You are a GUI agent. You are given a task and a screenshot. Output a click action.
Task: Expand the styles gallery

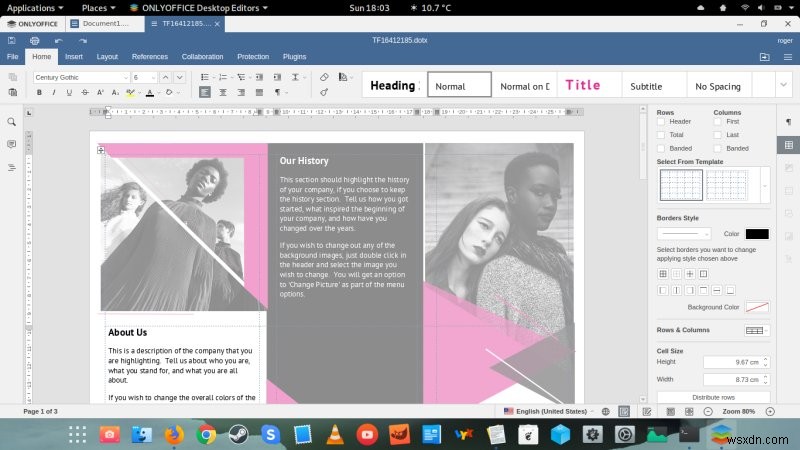pos(784,85)
